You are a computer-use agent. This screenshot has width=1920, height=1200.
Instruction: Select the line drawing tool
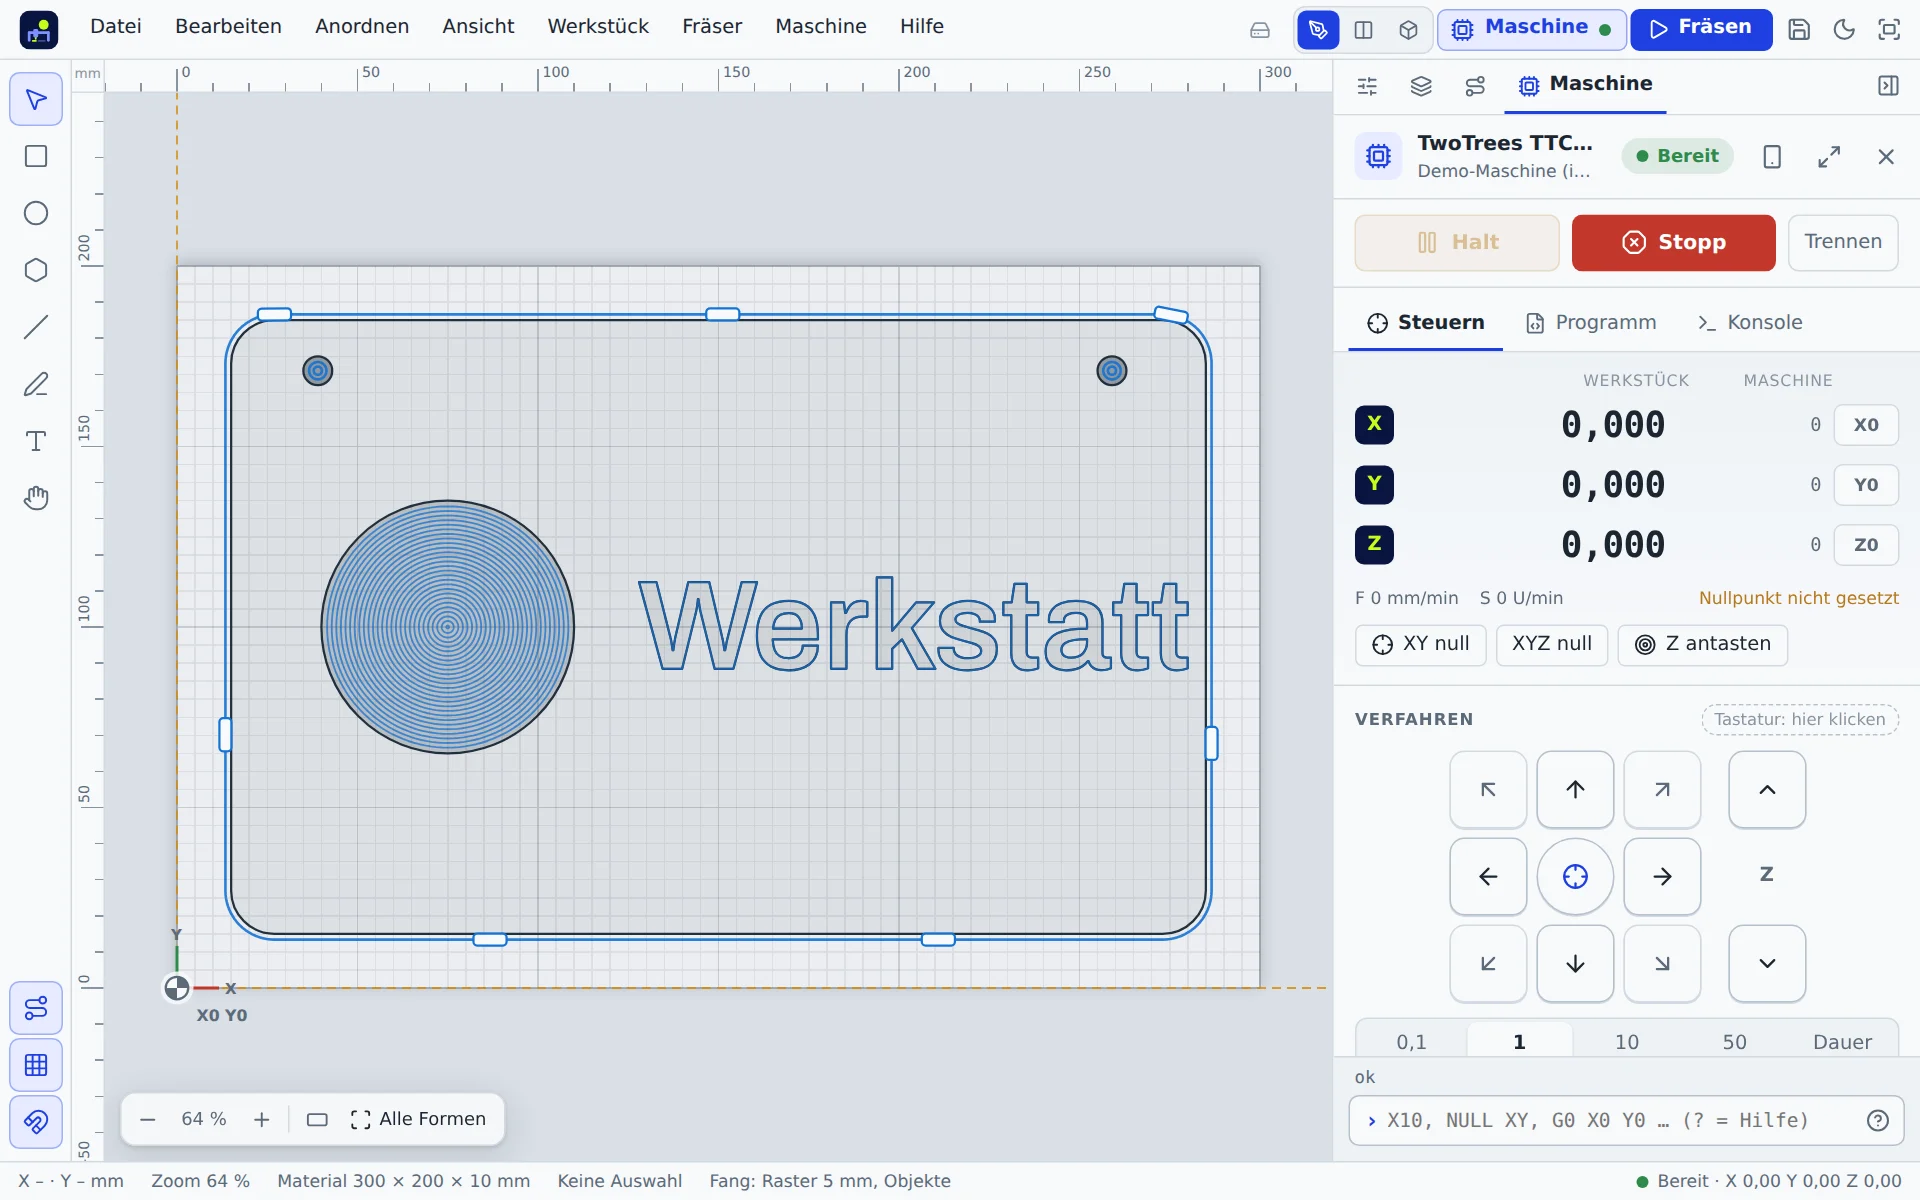36,327
